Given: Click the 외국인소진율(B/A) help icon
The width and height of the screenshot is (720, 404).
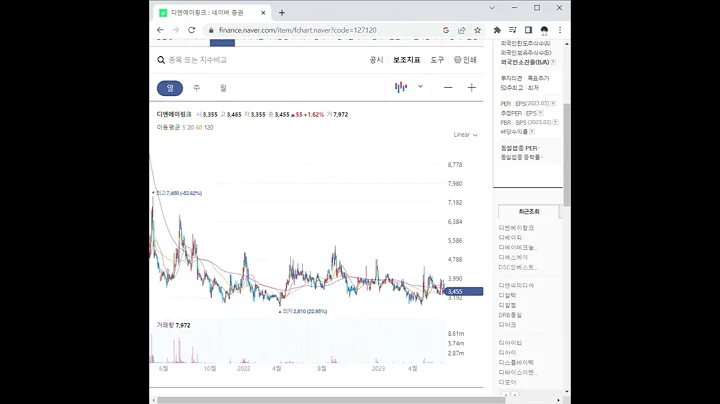Looking at the screenshot, I should 553,62.
